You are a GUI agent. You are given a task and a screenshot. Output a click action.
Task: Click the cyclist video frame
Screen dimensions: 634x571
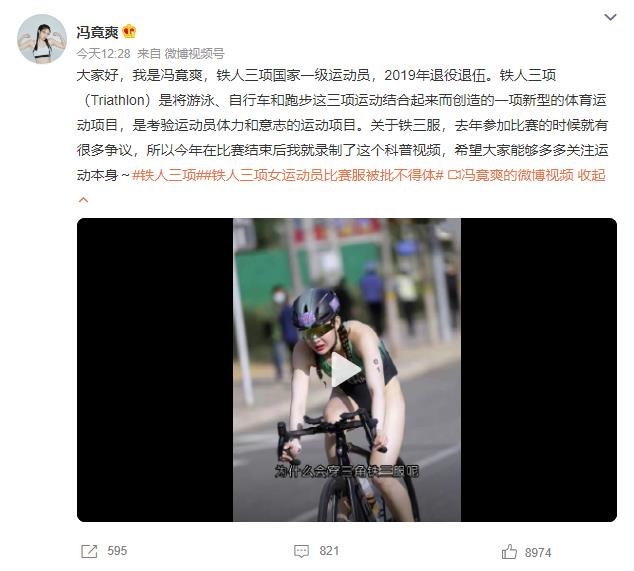[347, 370]
